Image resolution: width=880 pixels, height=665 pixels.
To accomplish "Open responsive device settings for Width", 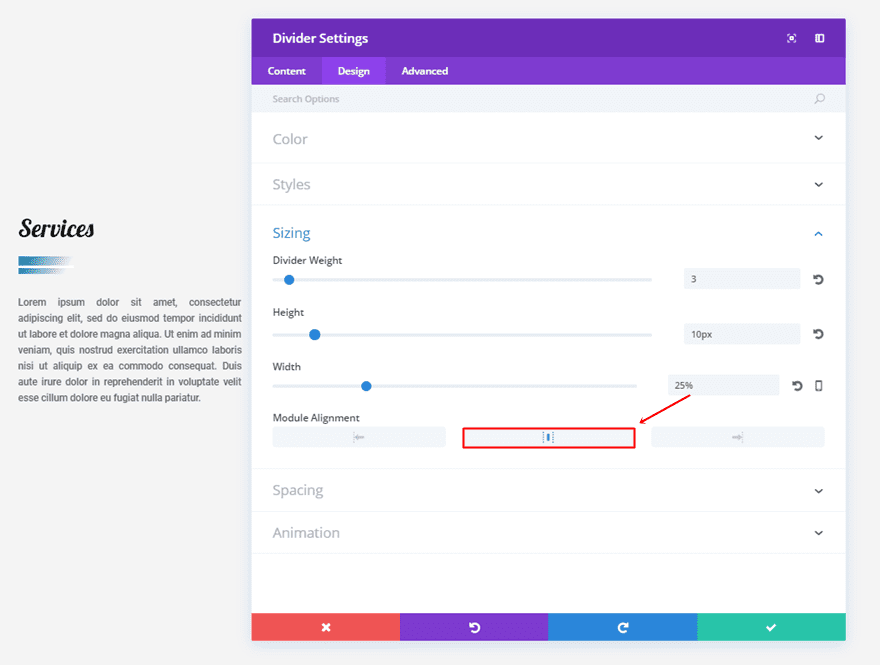I will tap(819, 386).
